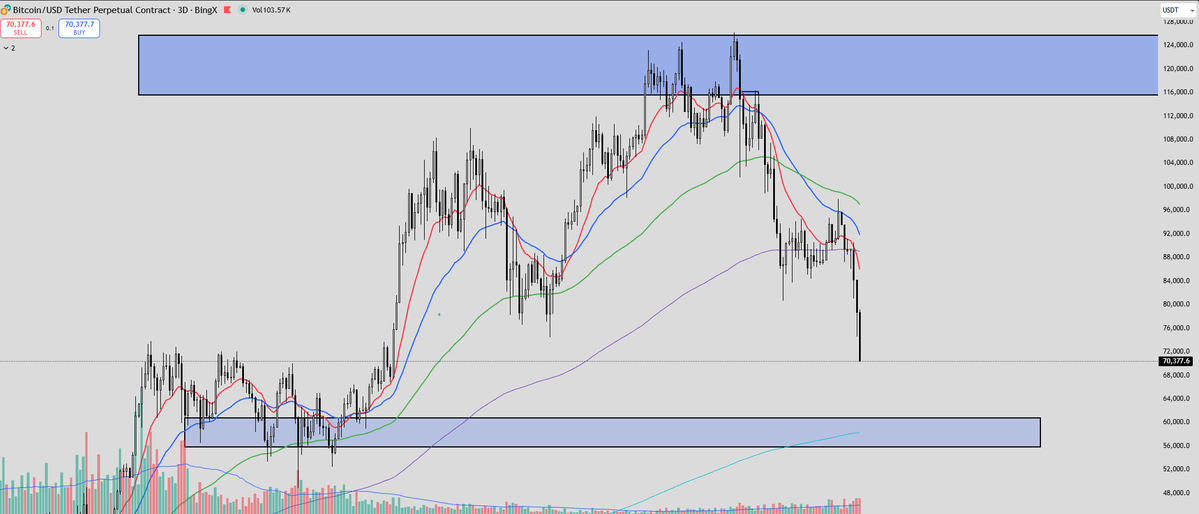
Task: Click the red SELL 70,377.6 button
Action: click(x=21, y=28)
